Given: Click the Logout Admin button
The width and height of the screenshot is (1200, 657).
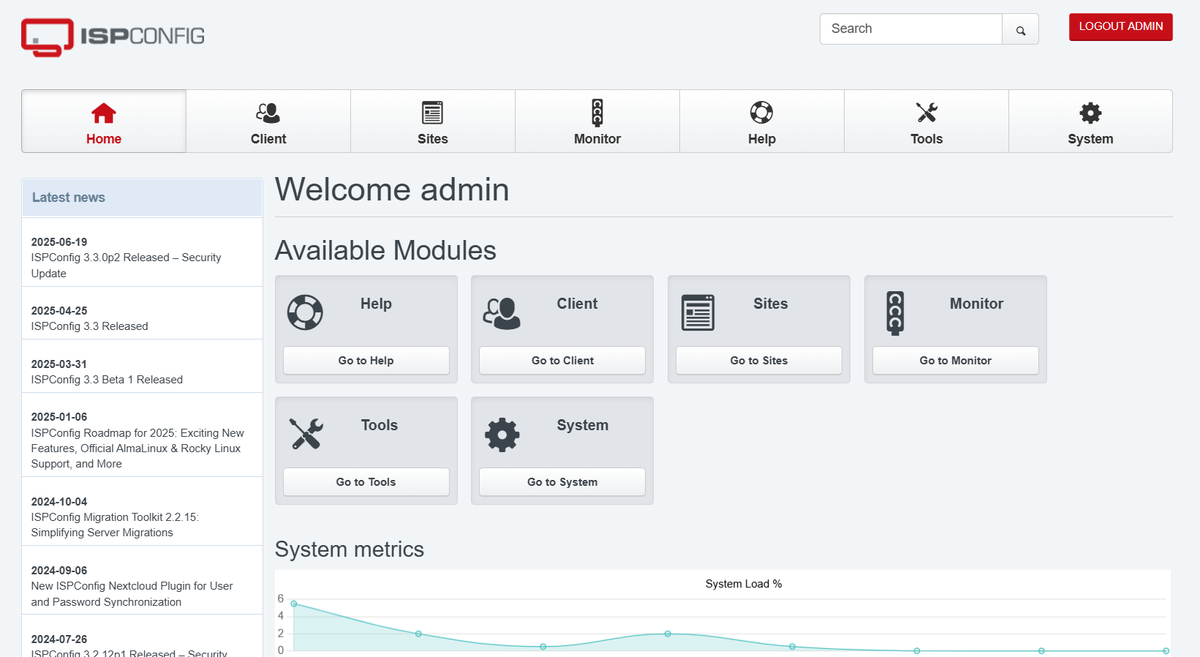Looking at the screenshot, I should [1121, 27].
